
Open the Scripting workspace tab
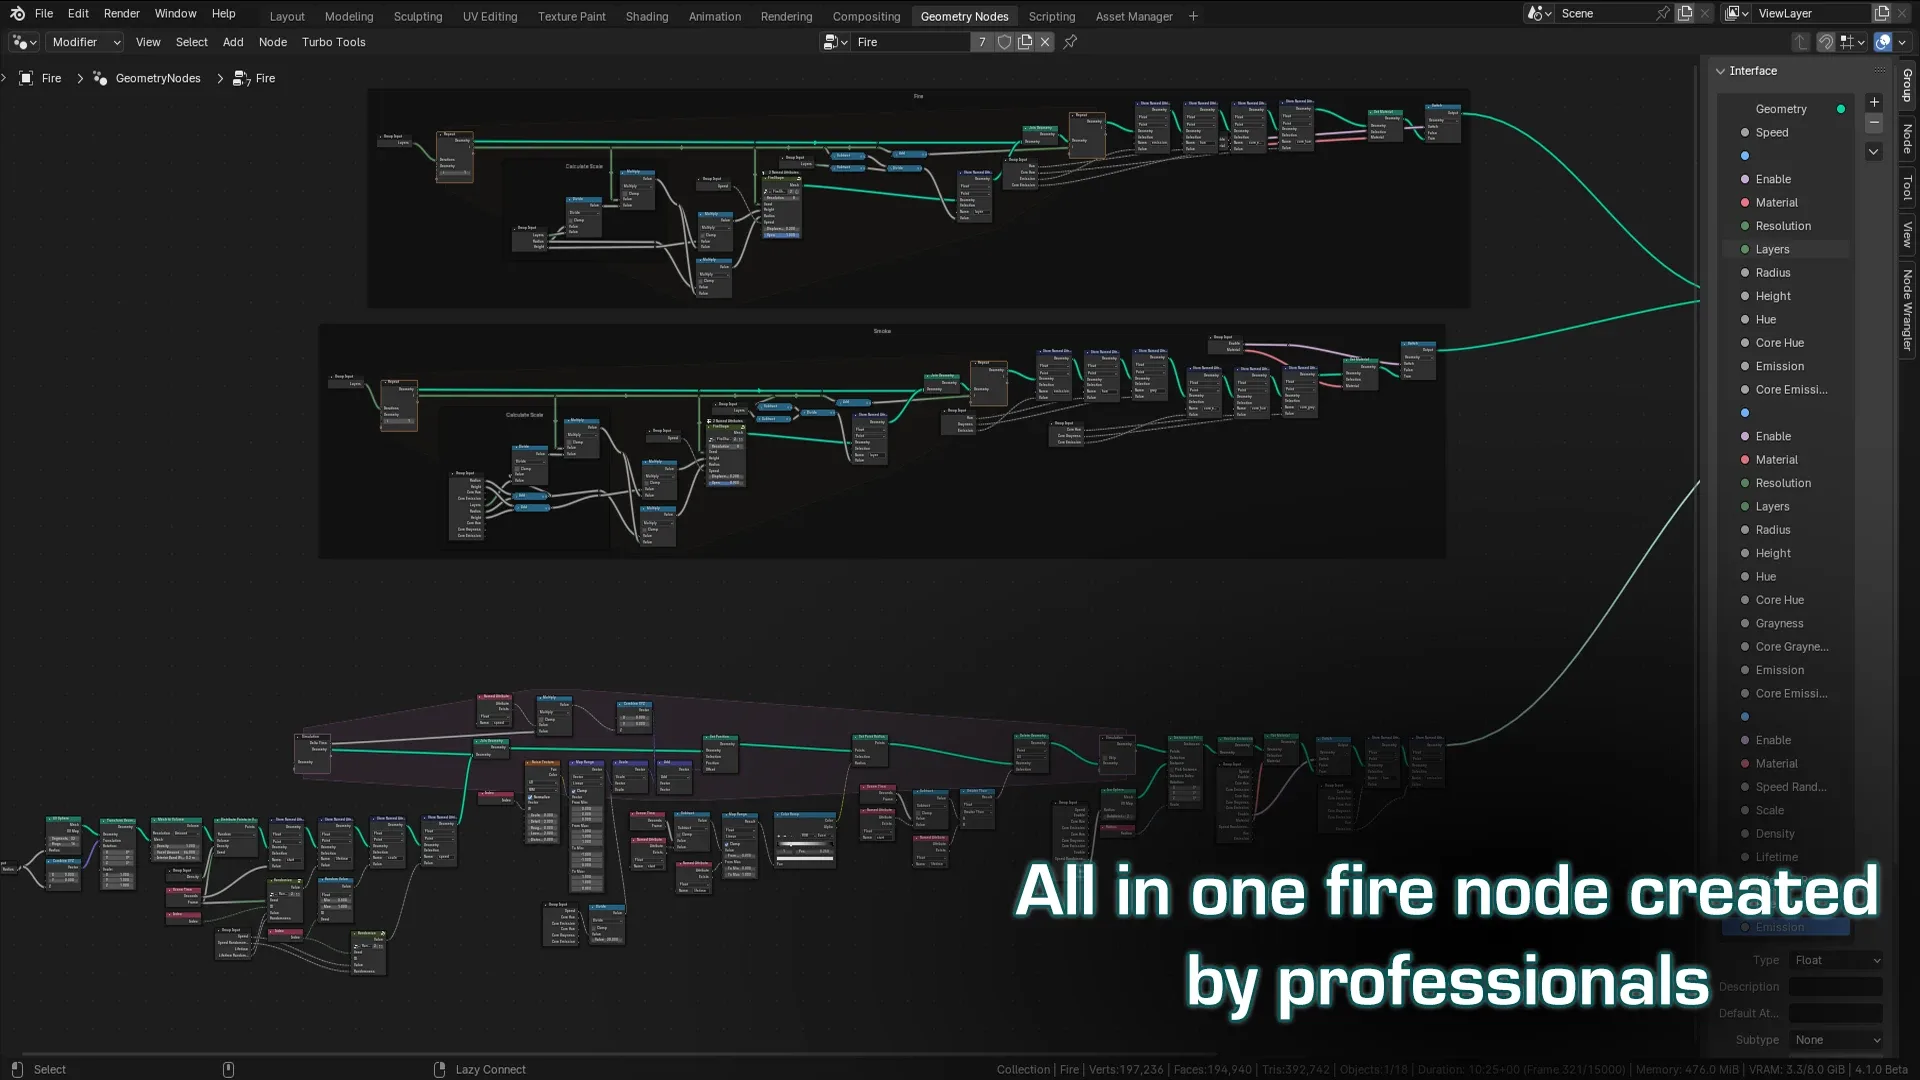coord(1052,16)
